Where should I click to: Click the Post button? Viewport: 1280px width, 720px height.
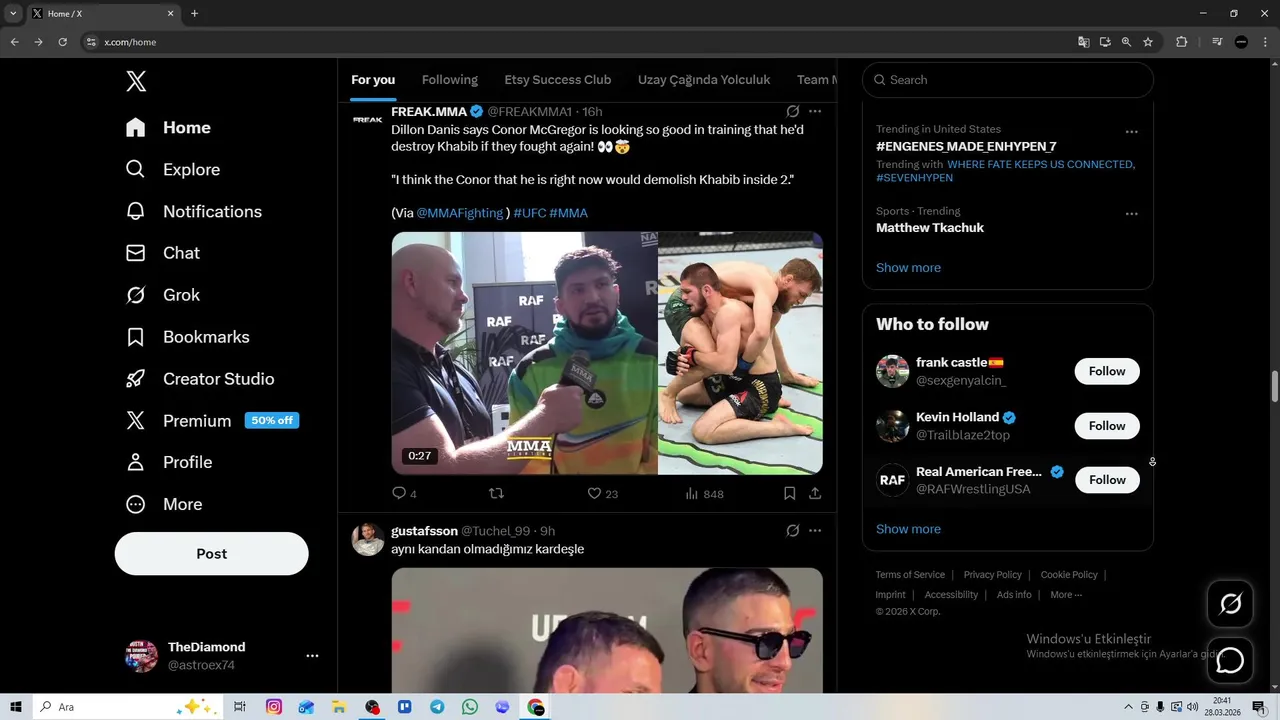coord(212,554)
